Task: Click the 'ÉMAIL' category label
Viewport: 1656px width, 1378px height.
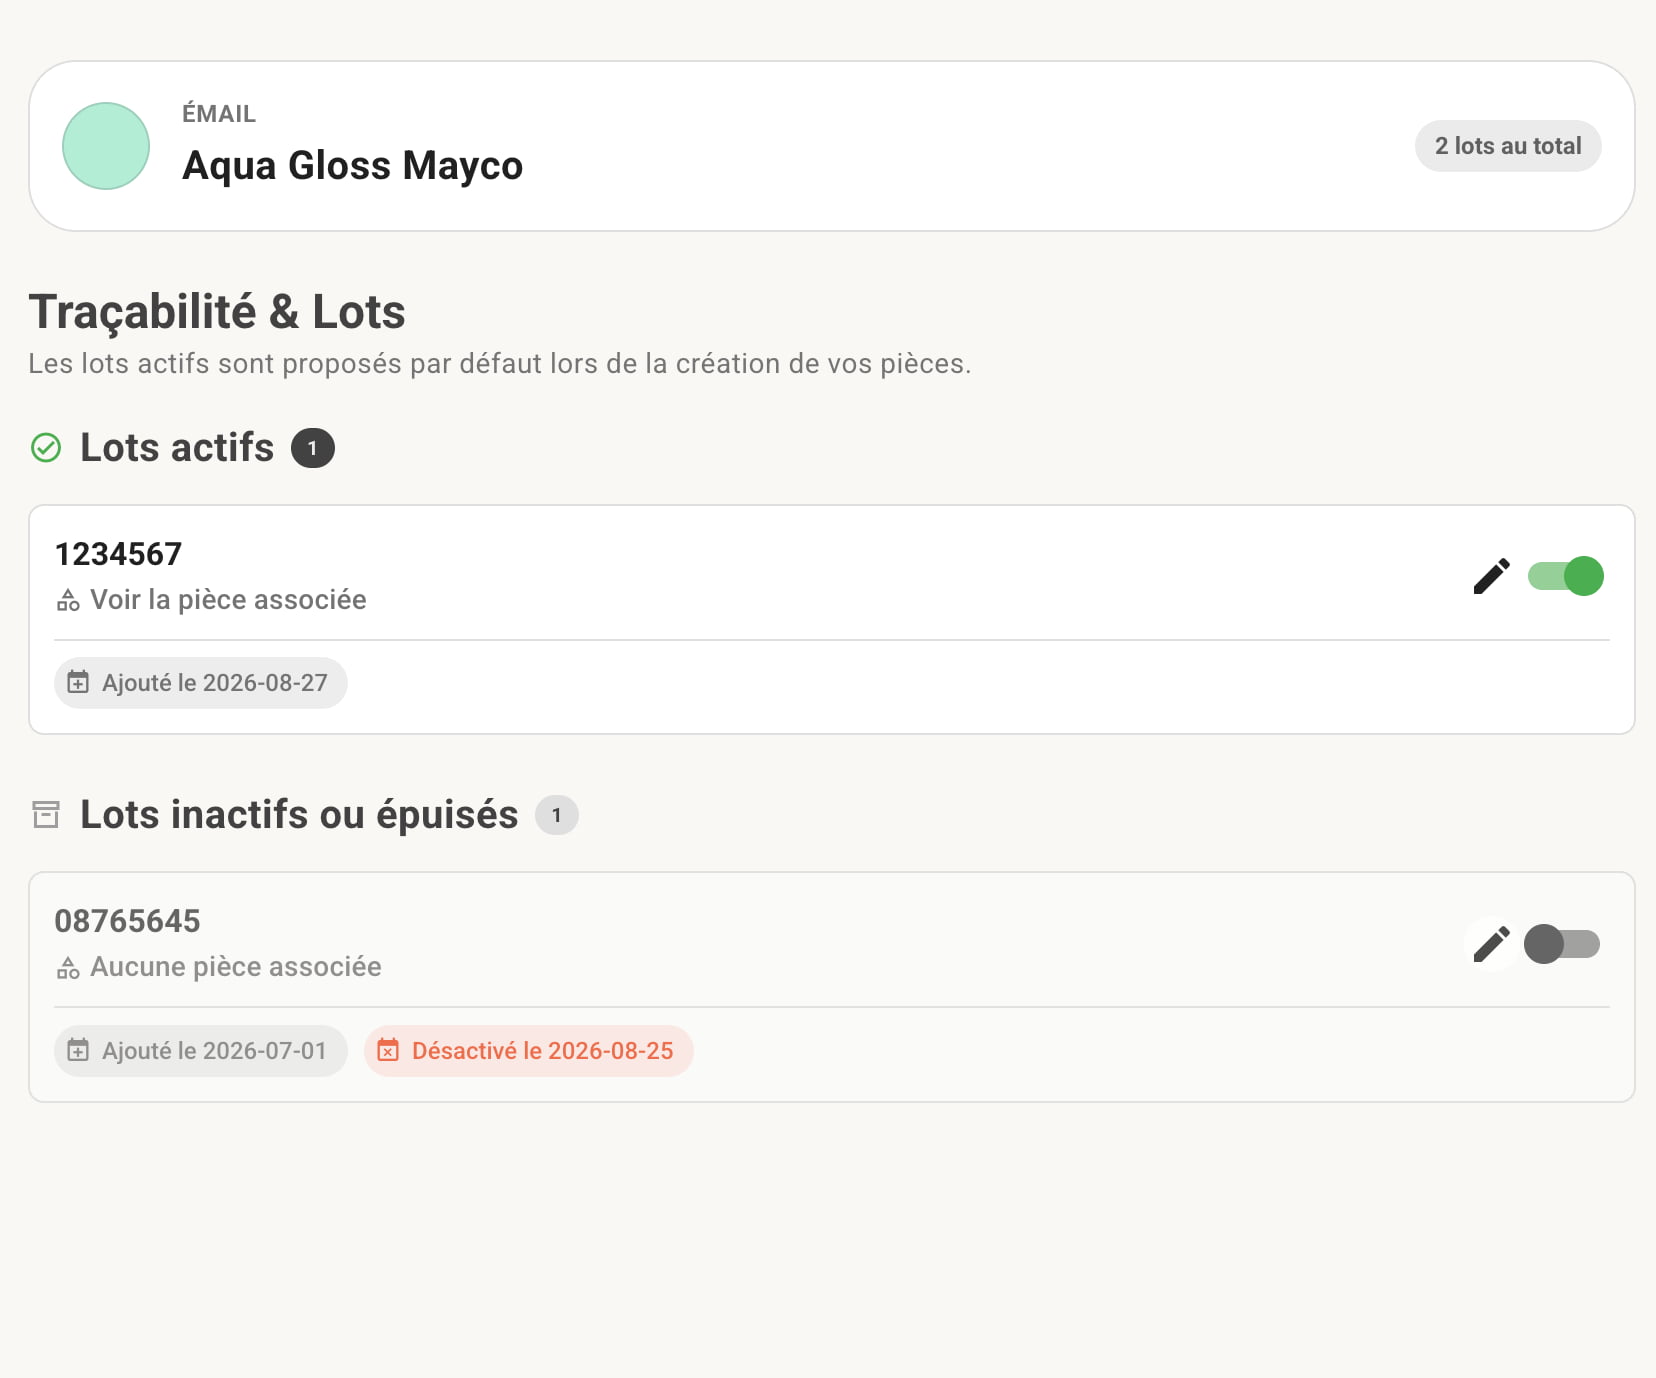Action: [219, 114]
